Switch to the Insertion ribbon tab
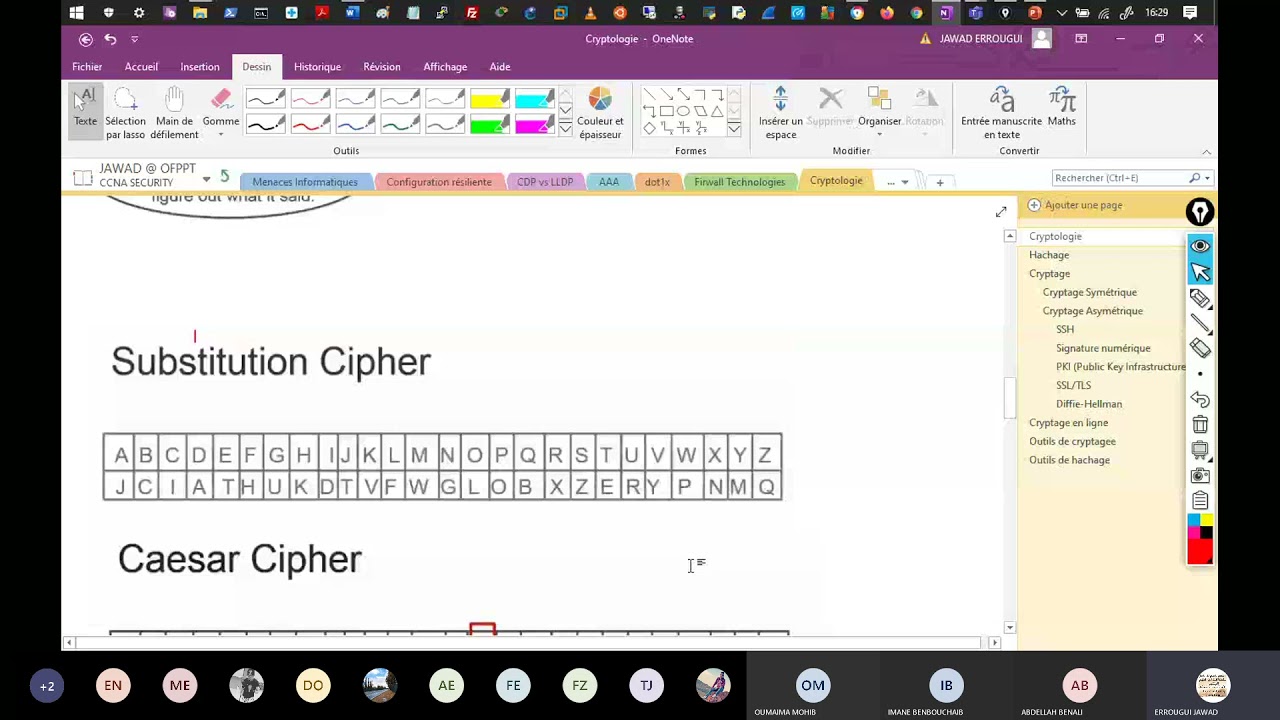 [x=200, y=67]
